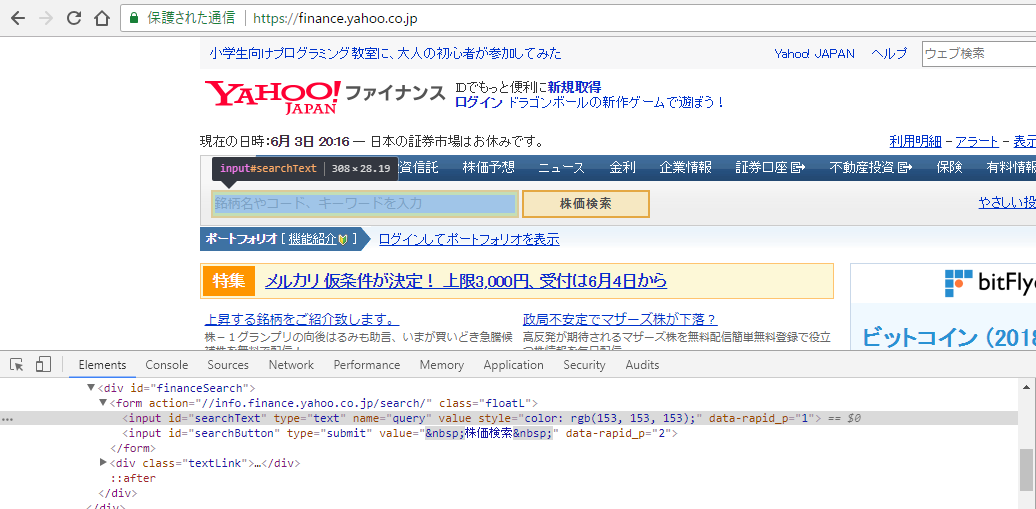Select 株価予想 in the navigation bar
This screenshot has width=1036, height=509.
tap(488, 167)
